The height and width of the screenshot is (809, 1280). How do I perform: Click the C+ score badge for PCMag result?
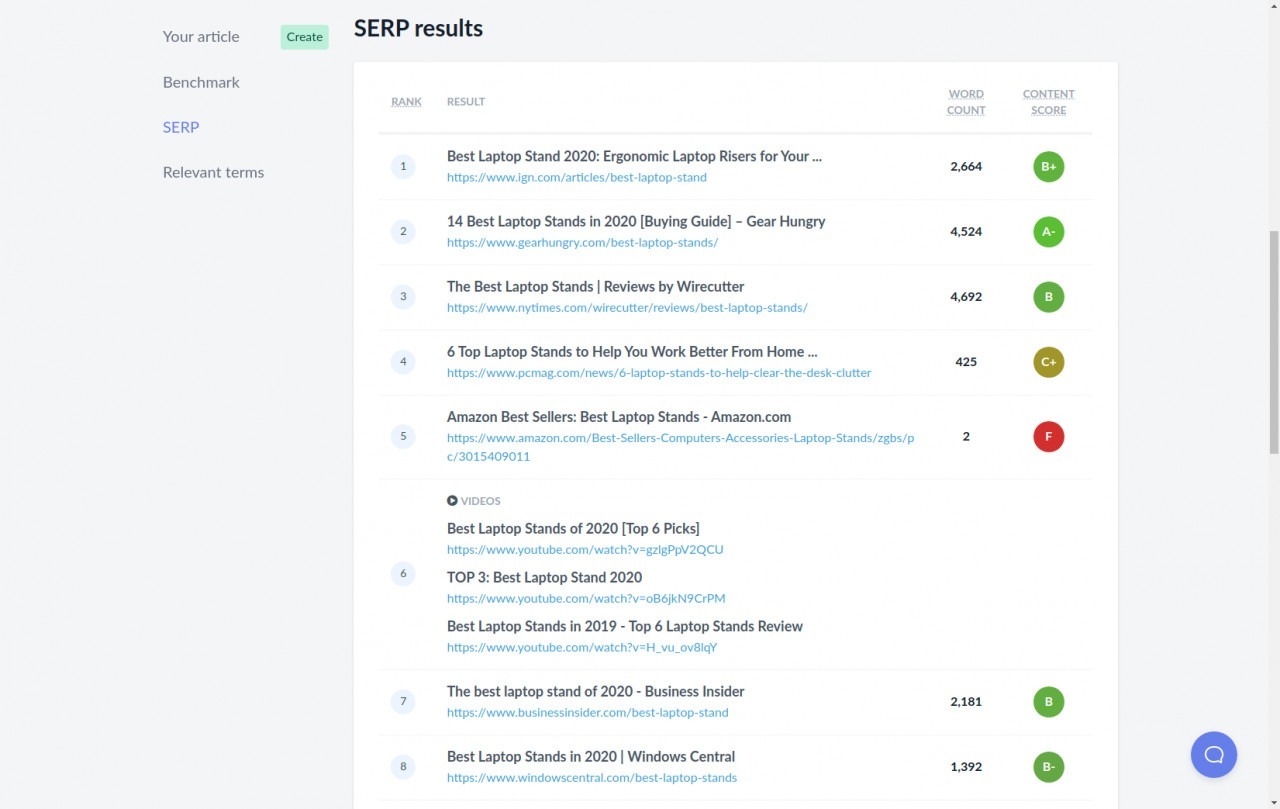(x=1048, y=362)
